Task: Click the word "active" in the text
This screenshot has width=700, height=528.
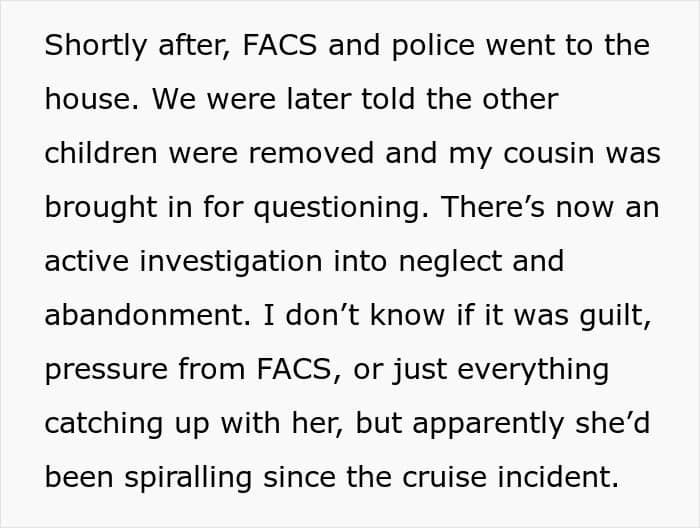Action: [87, 261]
